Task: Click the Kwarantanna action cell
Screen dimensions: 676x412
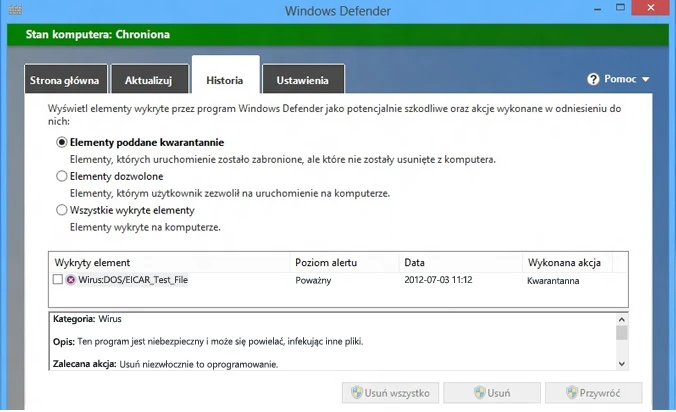Action: (553, 281)
